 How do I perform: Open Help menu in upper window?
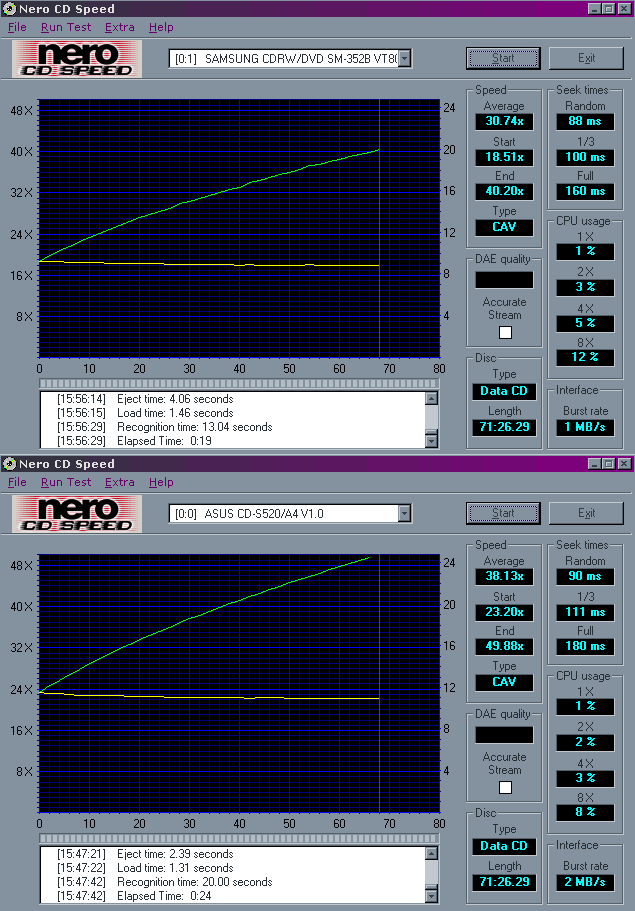click(161, 27)
